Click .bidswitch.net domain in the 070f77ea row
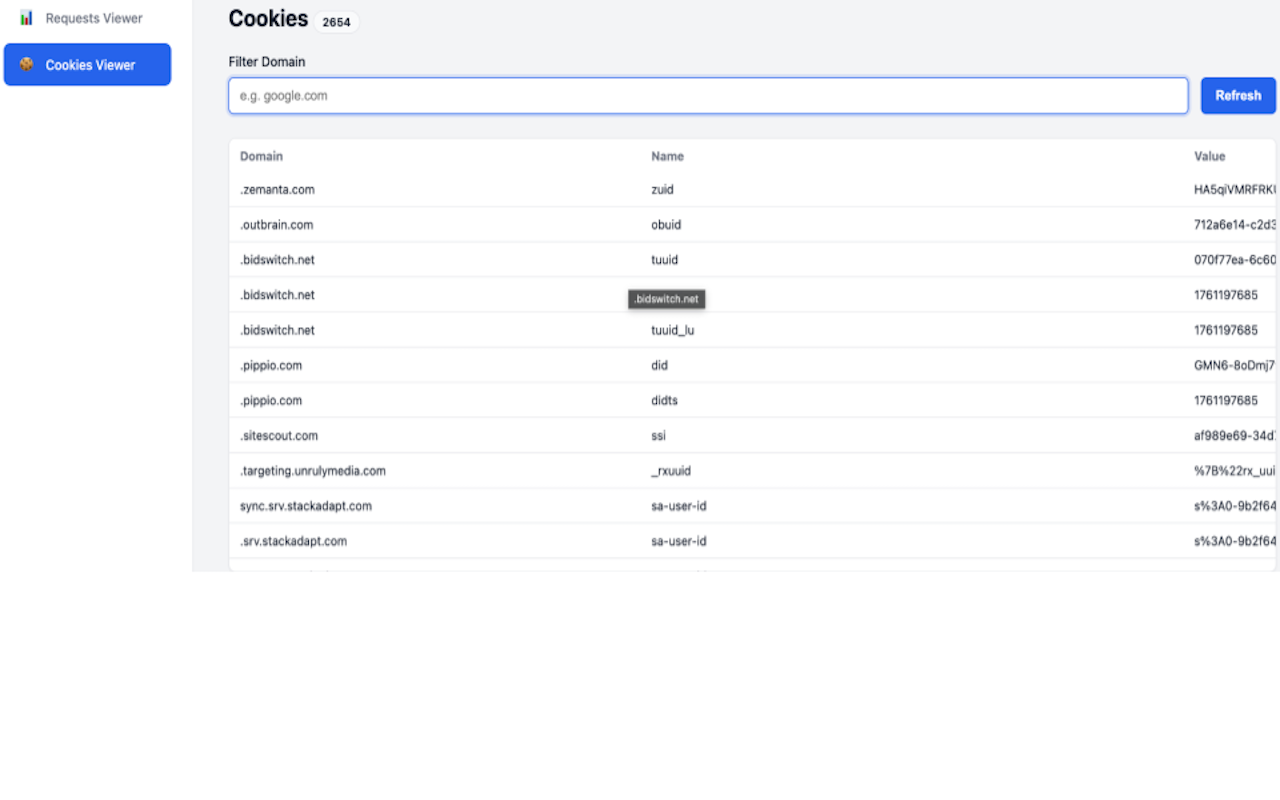Image resolution: width=1280 pixels, height=800 pixels. click(x=277, y=260)
